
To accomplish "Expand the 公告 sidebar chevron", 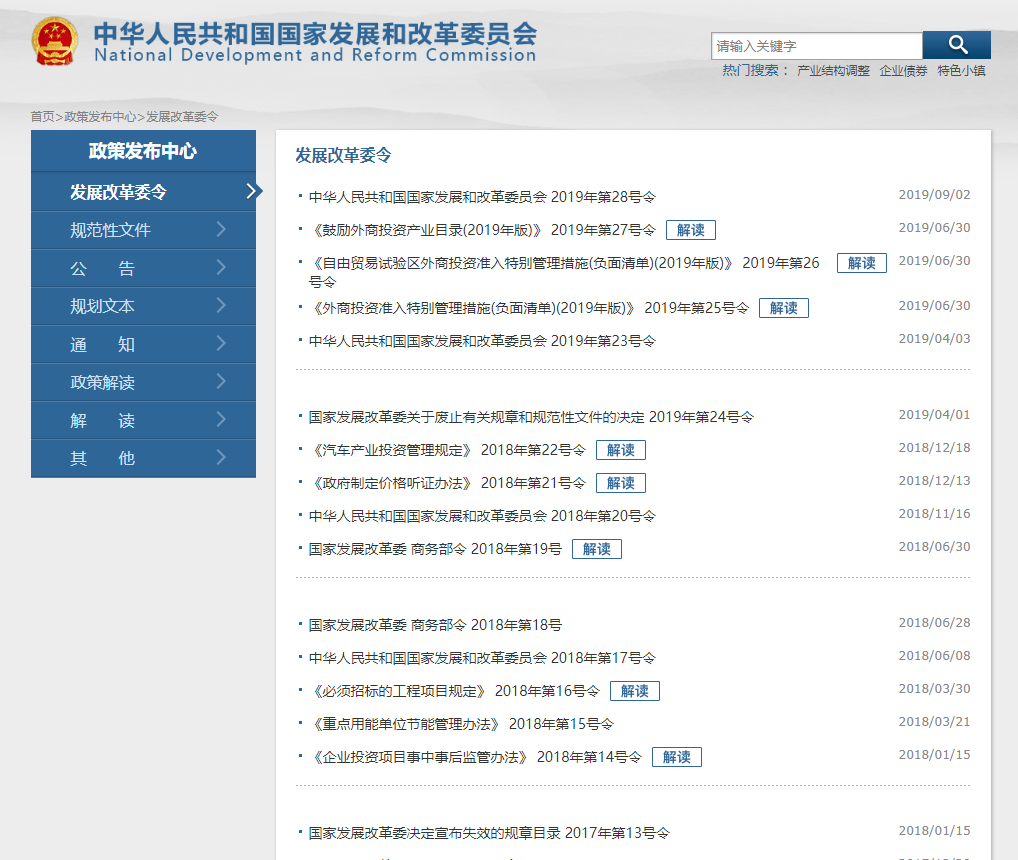I will [x=221, y=268].
